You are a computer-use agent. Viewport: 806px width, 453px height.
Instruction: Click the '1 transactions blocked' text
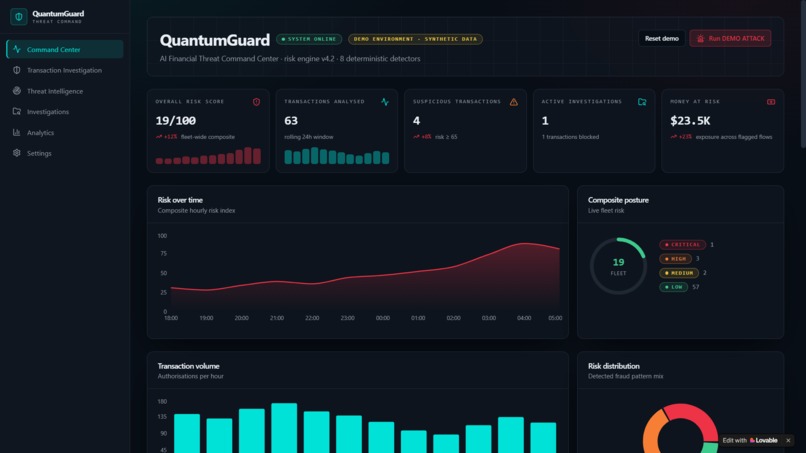click(x=570, y=137)
